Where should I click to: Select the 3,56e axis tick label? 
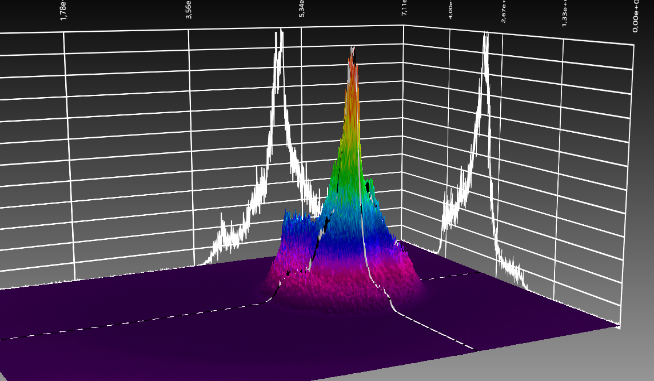click(189, 9)
